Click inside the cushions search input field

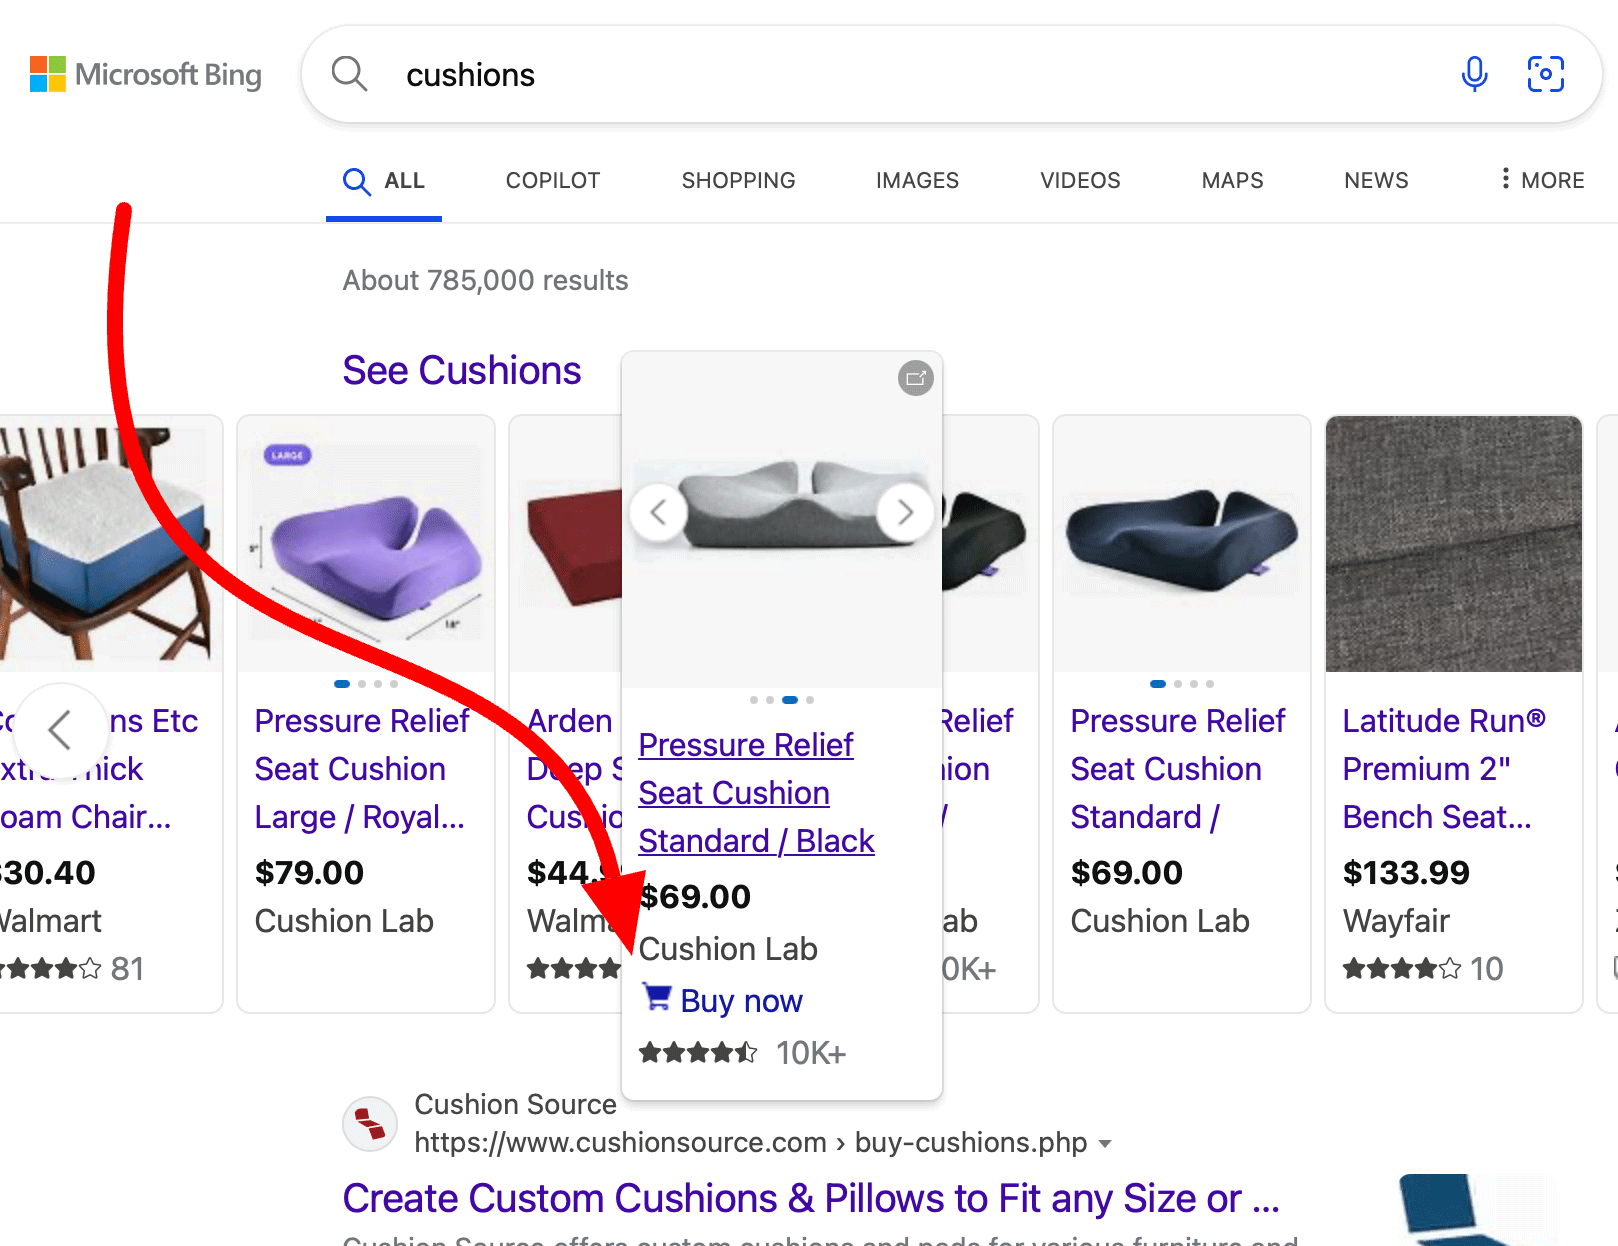click(x=700, y=74)
